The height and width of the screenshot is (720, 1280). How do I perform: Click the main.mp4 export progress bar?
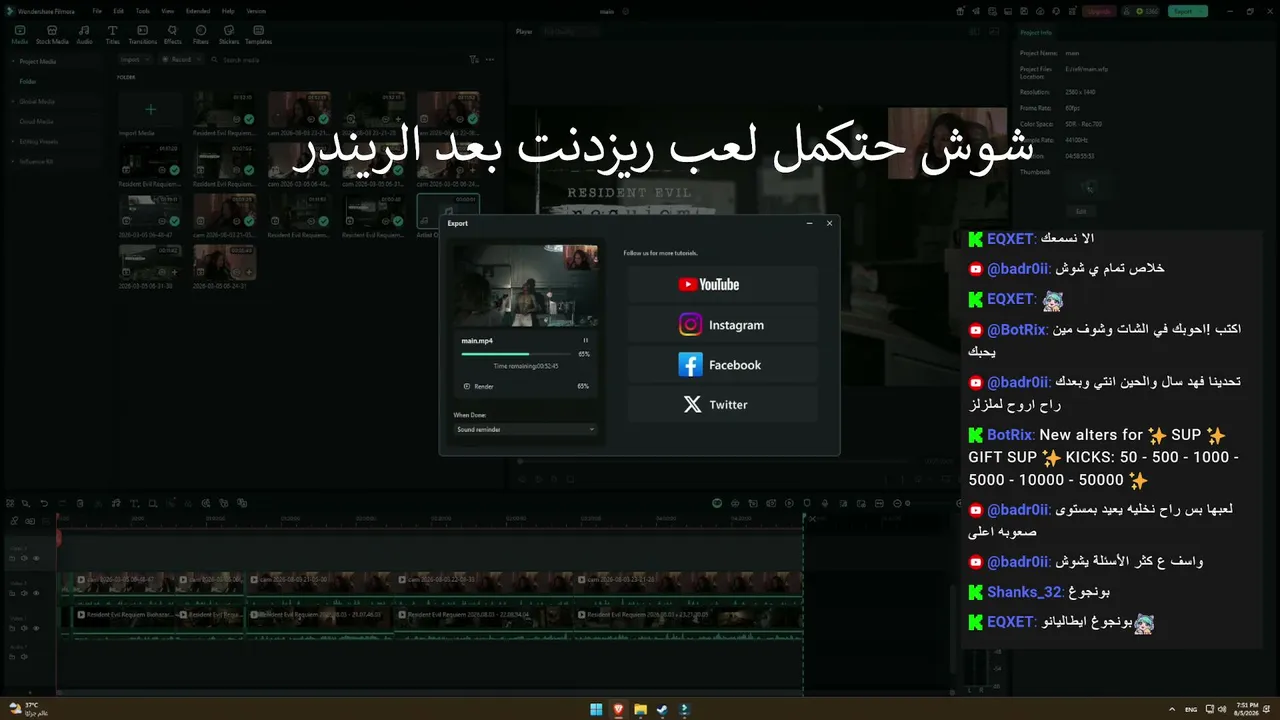pos(518,354)
